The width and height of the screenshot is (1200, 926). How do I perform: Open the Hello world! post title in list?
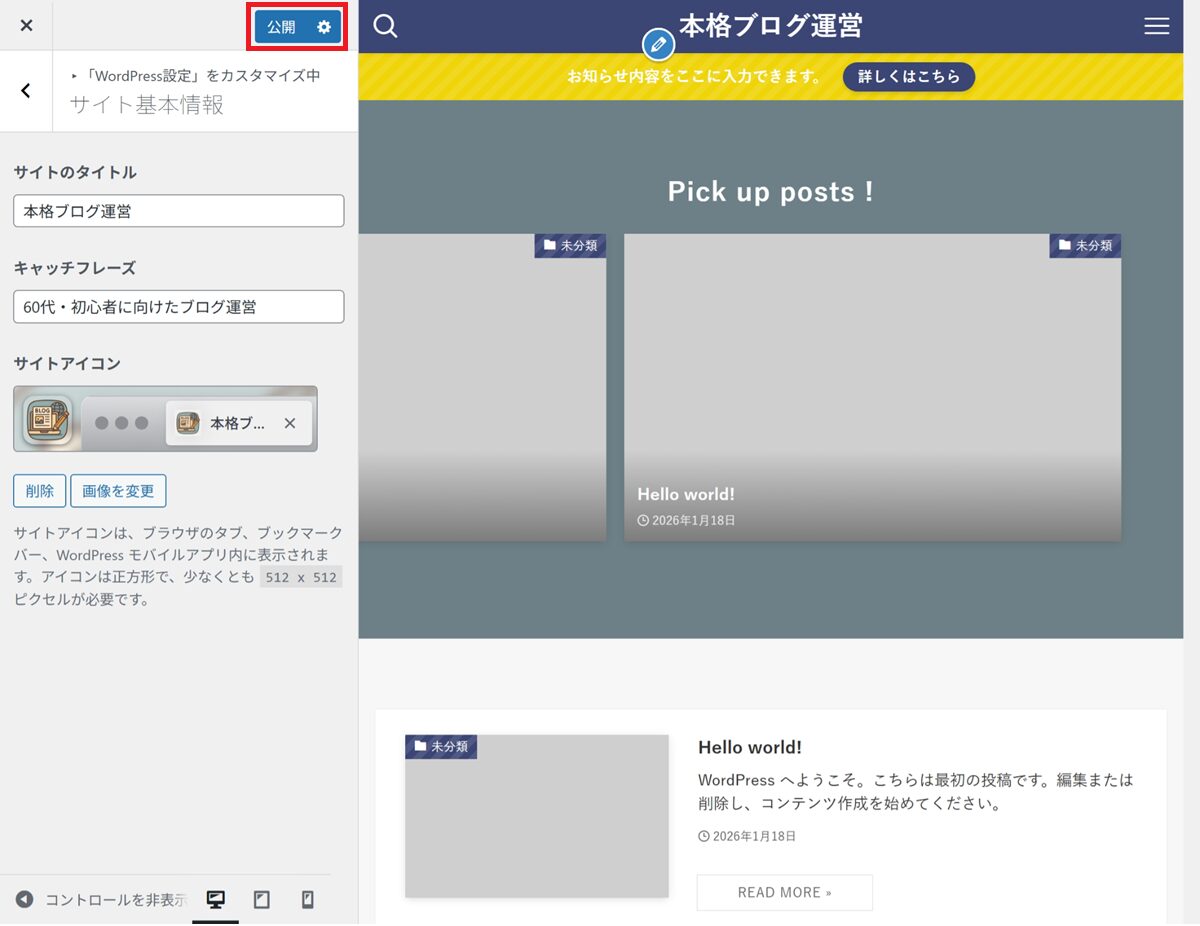click(x=749, y=747)
